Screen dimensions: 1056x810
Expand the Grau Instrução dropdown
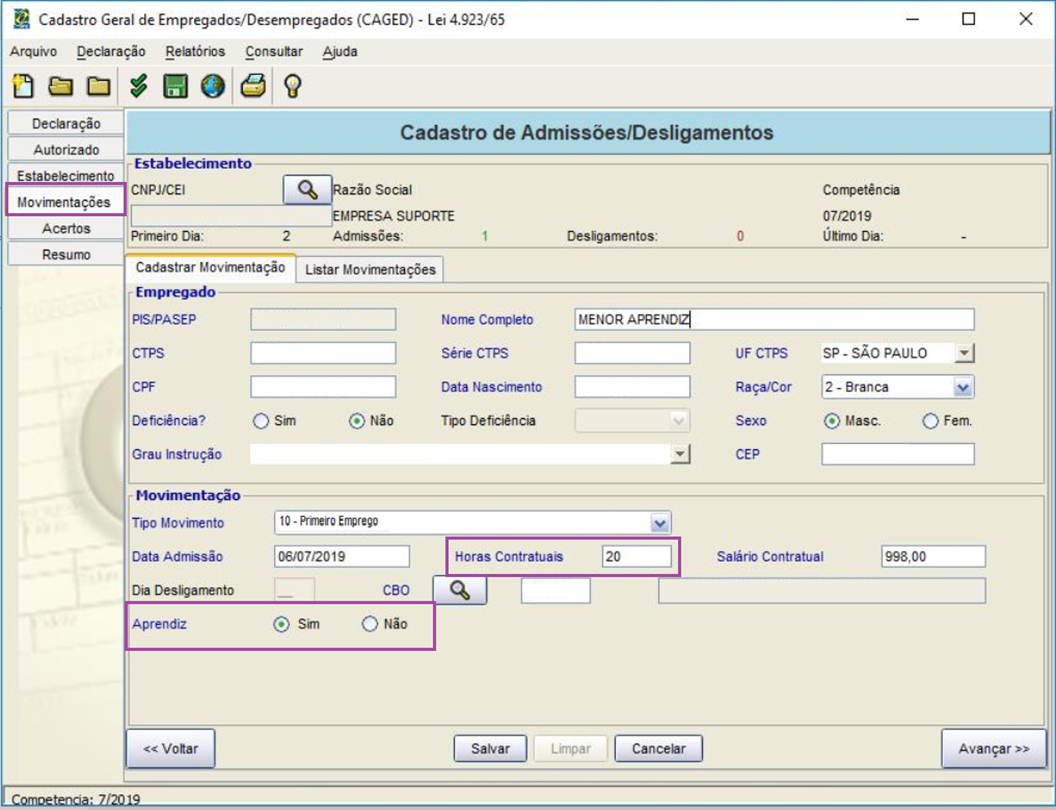click(680, 454)
